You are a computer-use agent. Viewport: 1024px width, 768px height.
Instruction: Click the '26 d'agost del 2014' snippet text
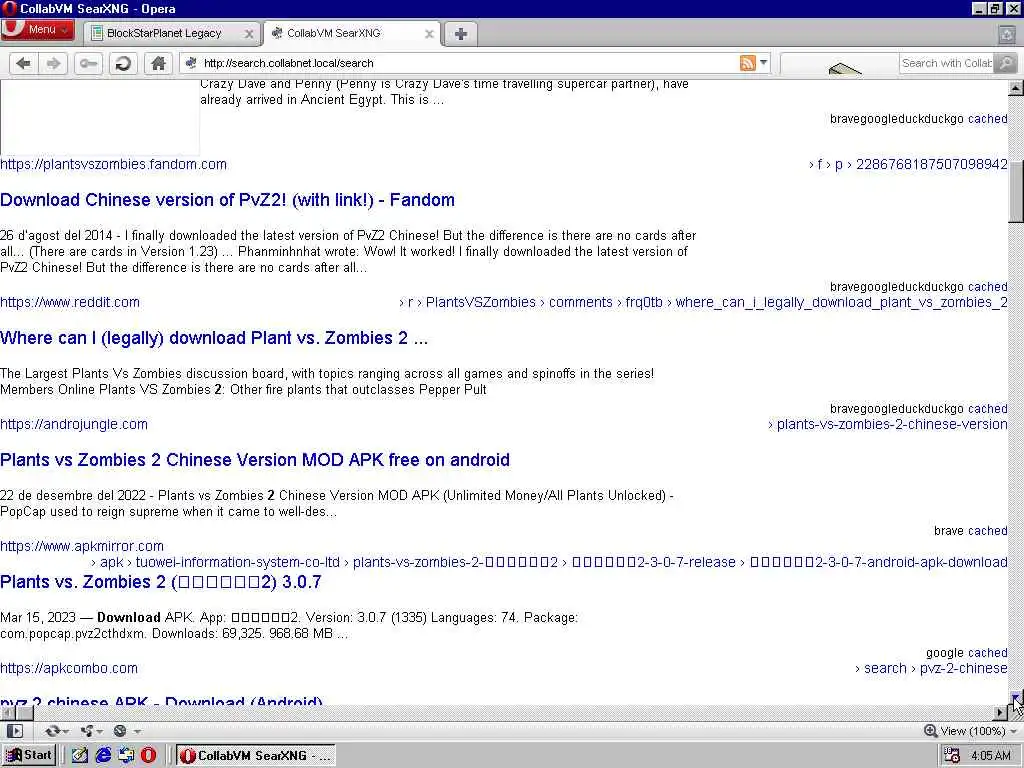coord(348,251)
